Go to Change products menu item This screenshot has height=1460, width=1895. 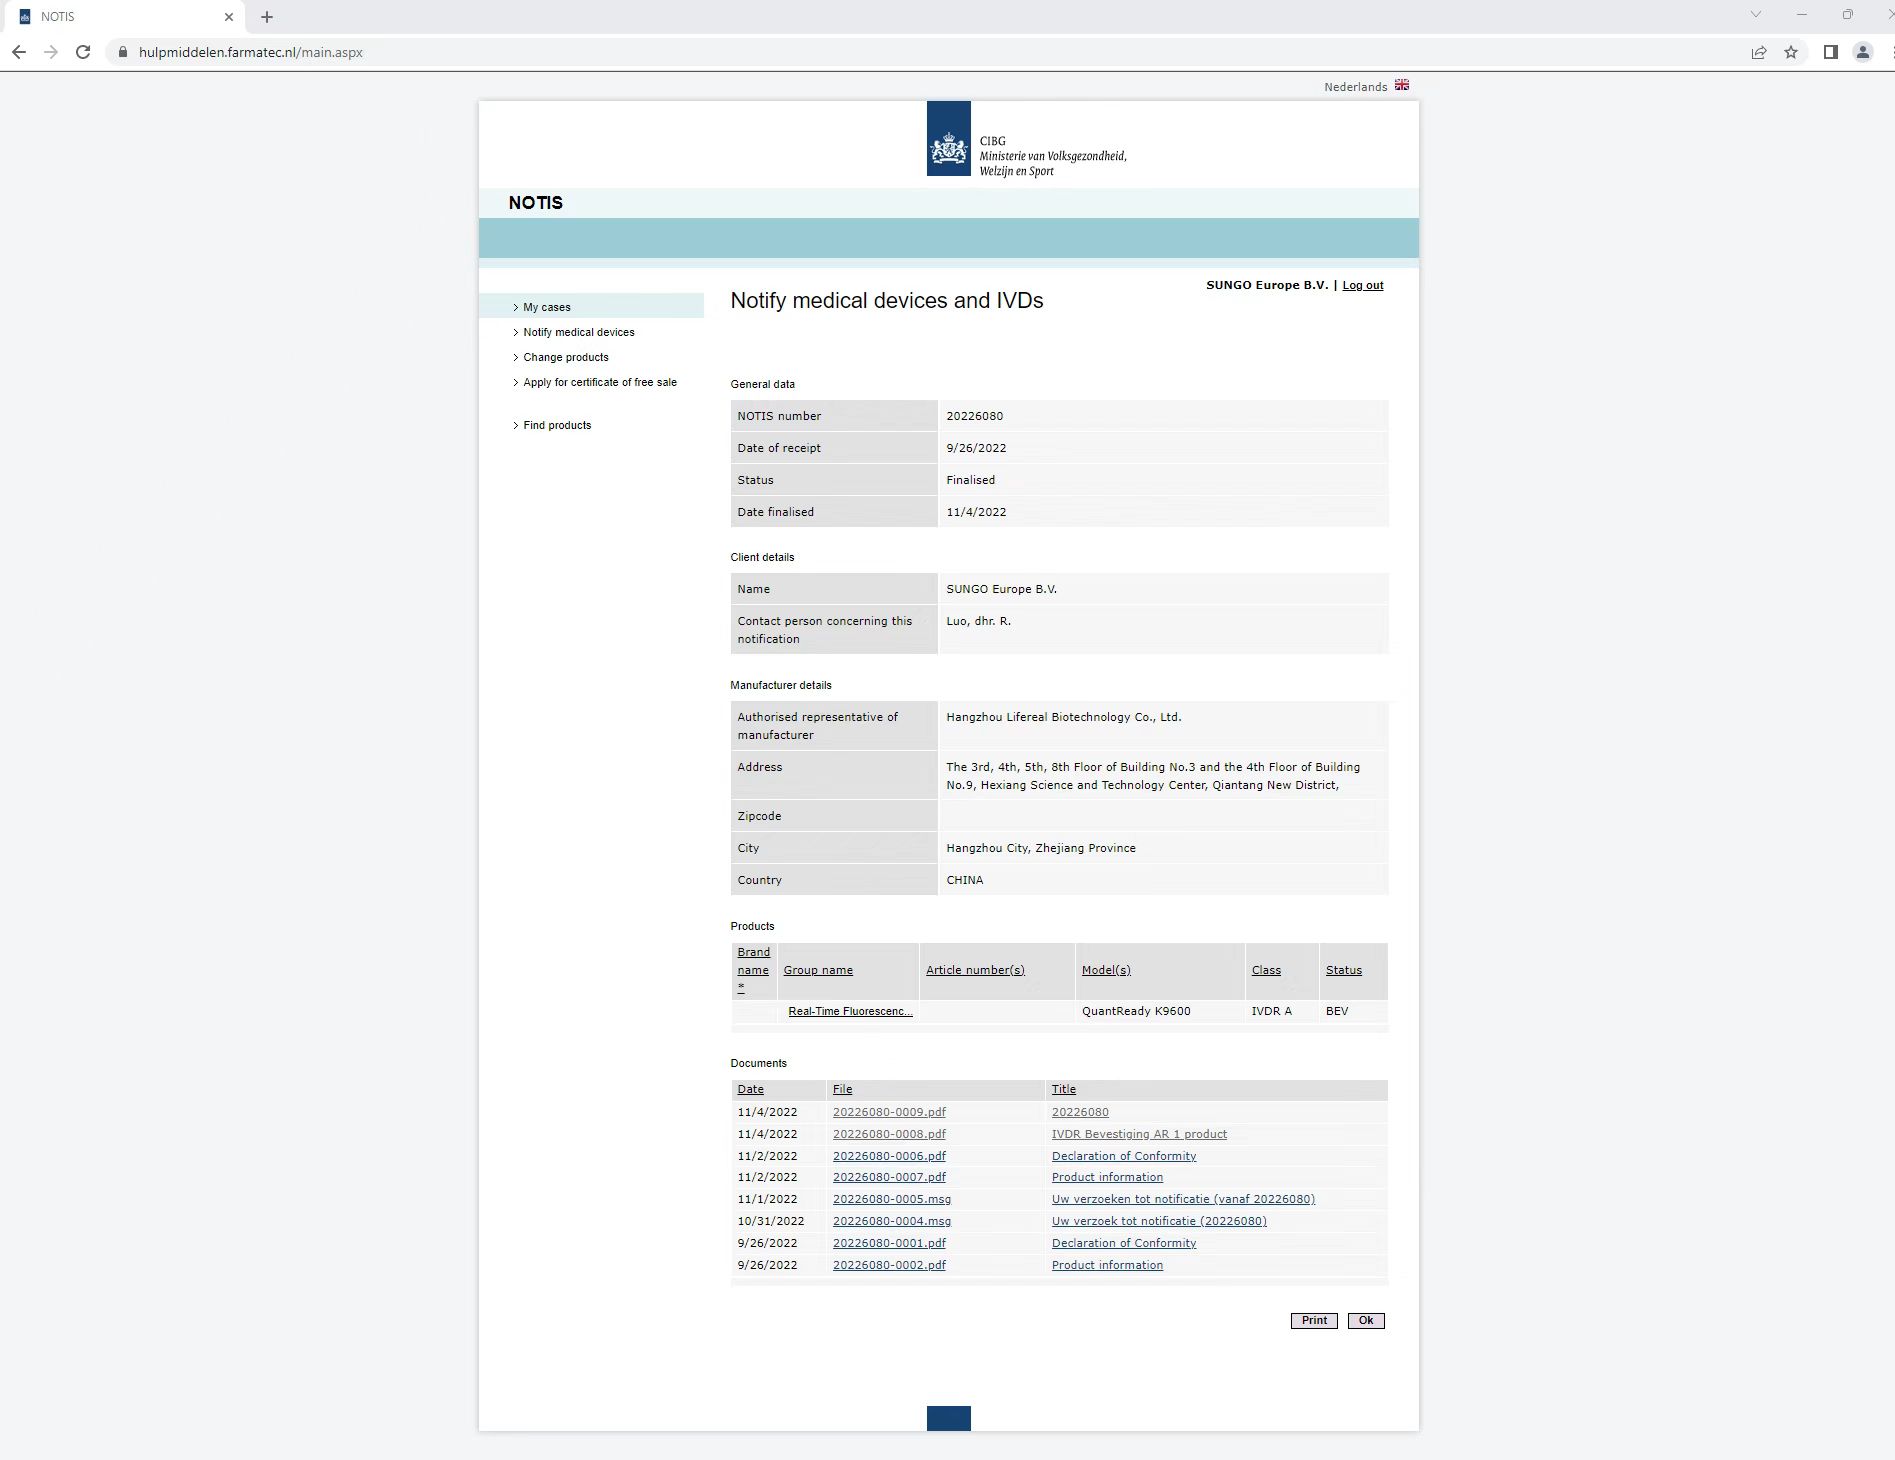point(565,357)
